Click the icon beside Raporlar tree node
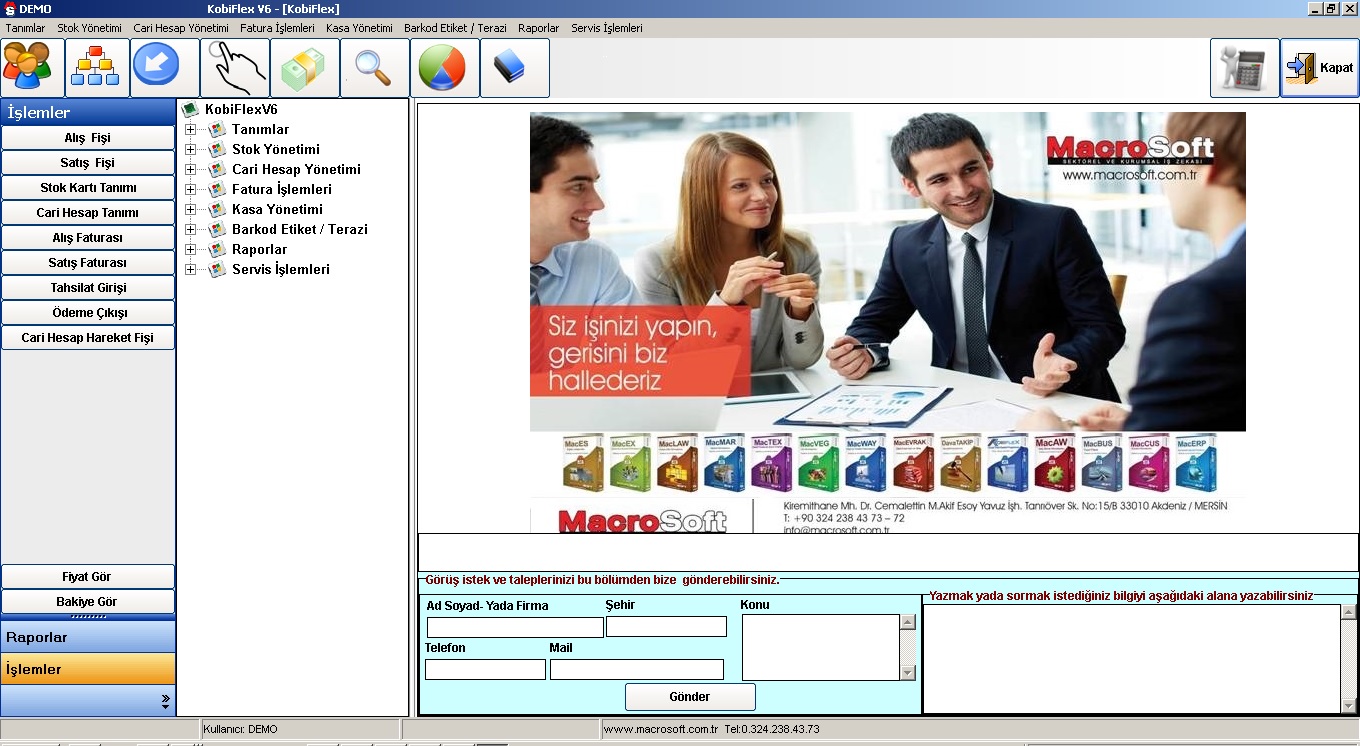1360x746 pixels. coord(217,250)
